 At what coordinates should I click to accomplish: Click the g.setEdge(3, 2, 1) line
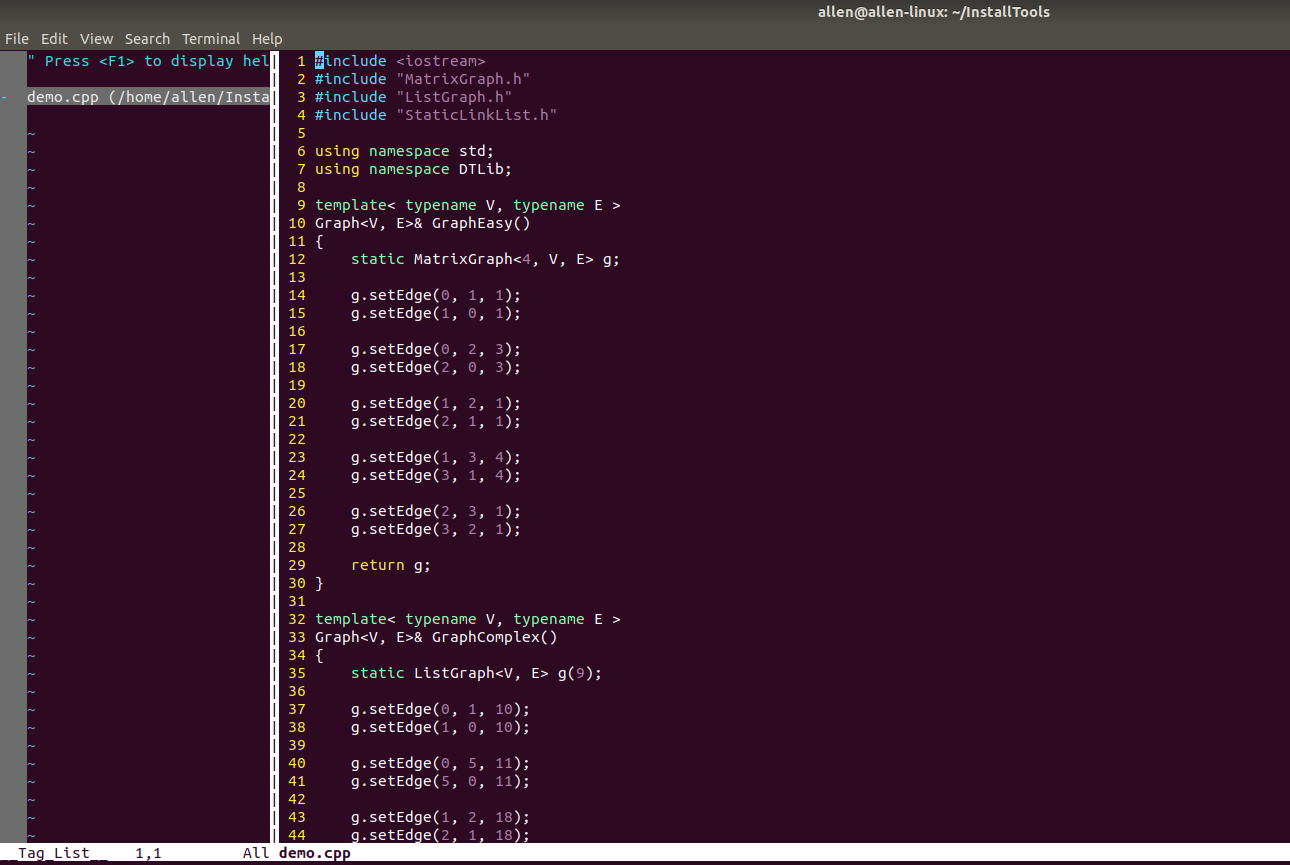click(x=436, y=529)
